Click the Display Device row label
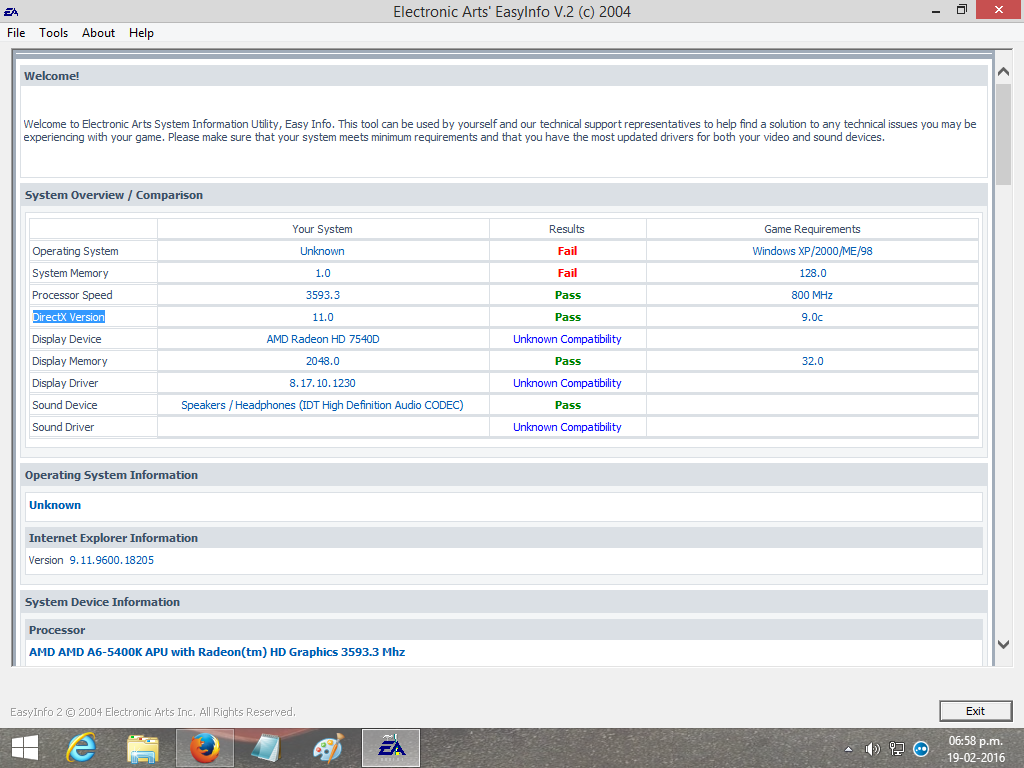This screenshot has width=1024, height=768. [x=67, y=339]
